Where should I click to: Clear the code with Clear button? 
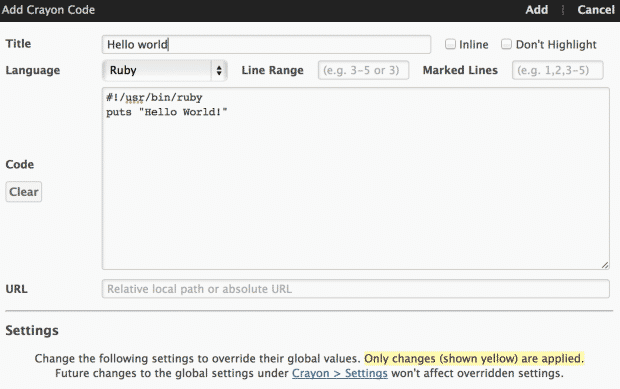pyautogui.click(x=24, y=192)
